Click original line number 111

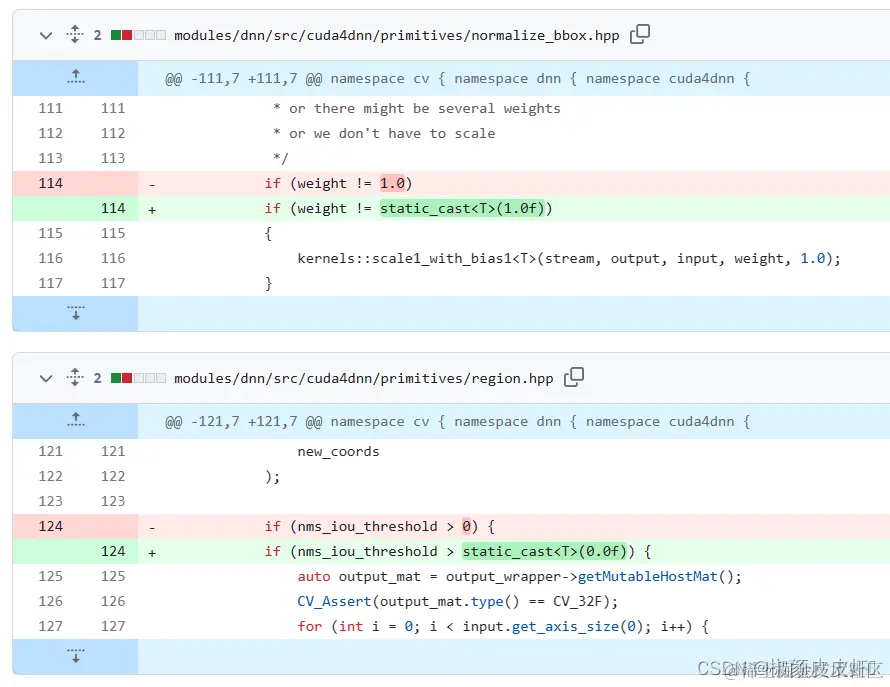coord(51,108)
